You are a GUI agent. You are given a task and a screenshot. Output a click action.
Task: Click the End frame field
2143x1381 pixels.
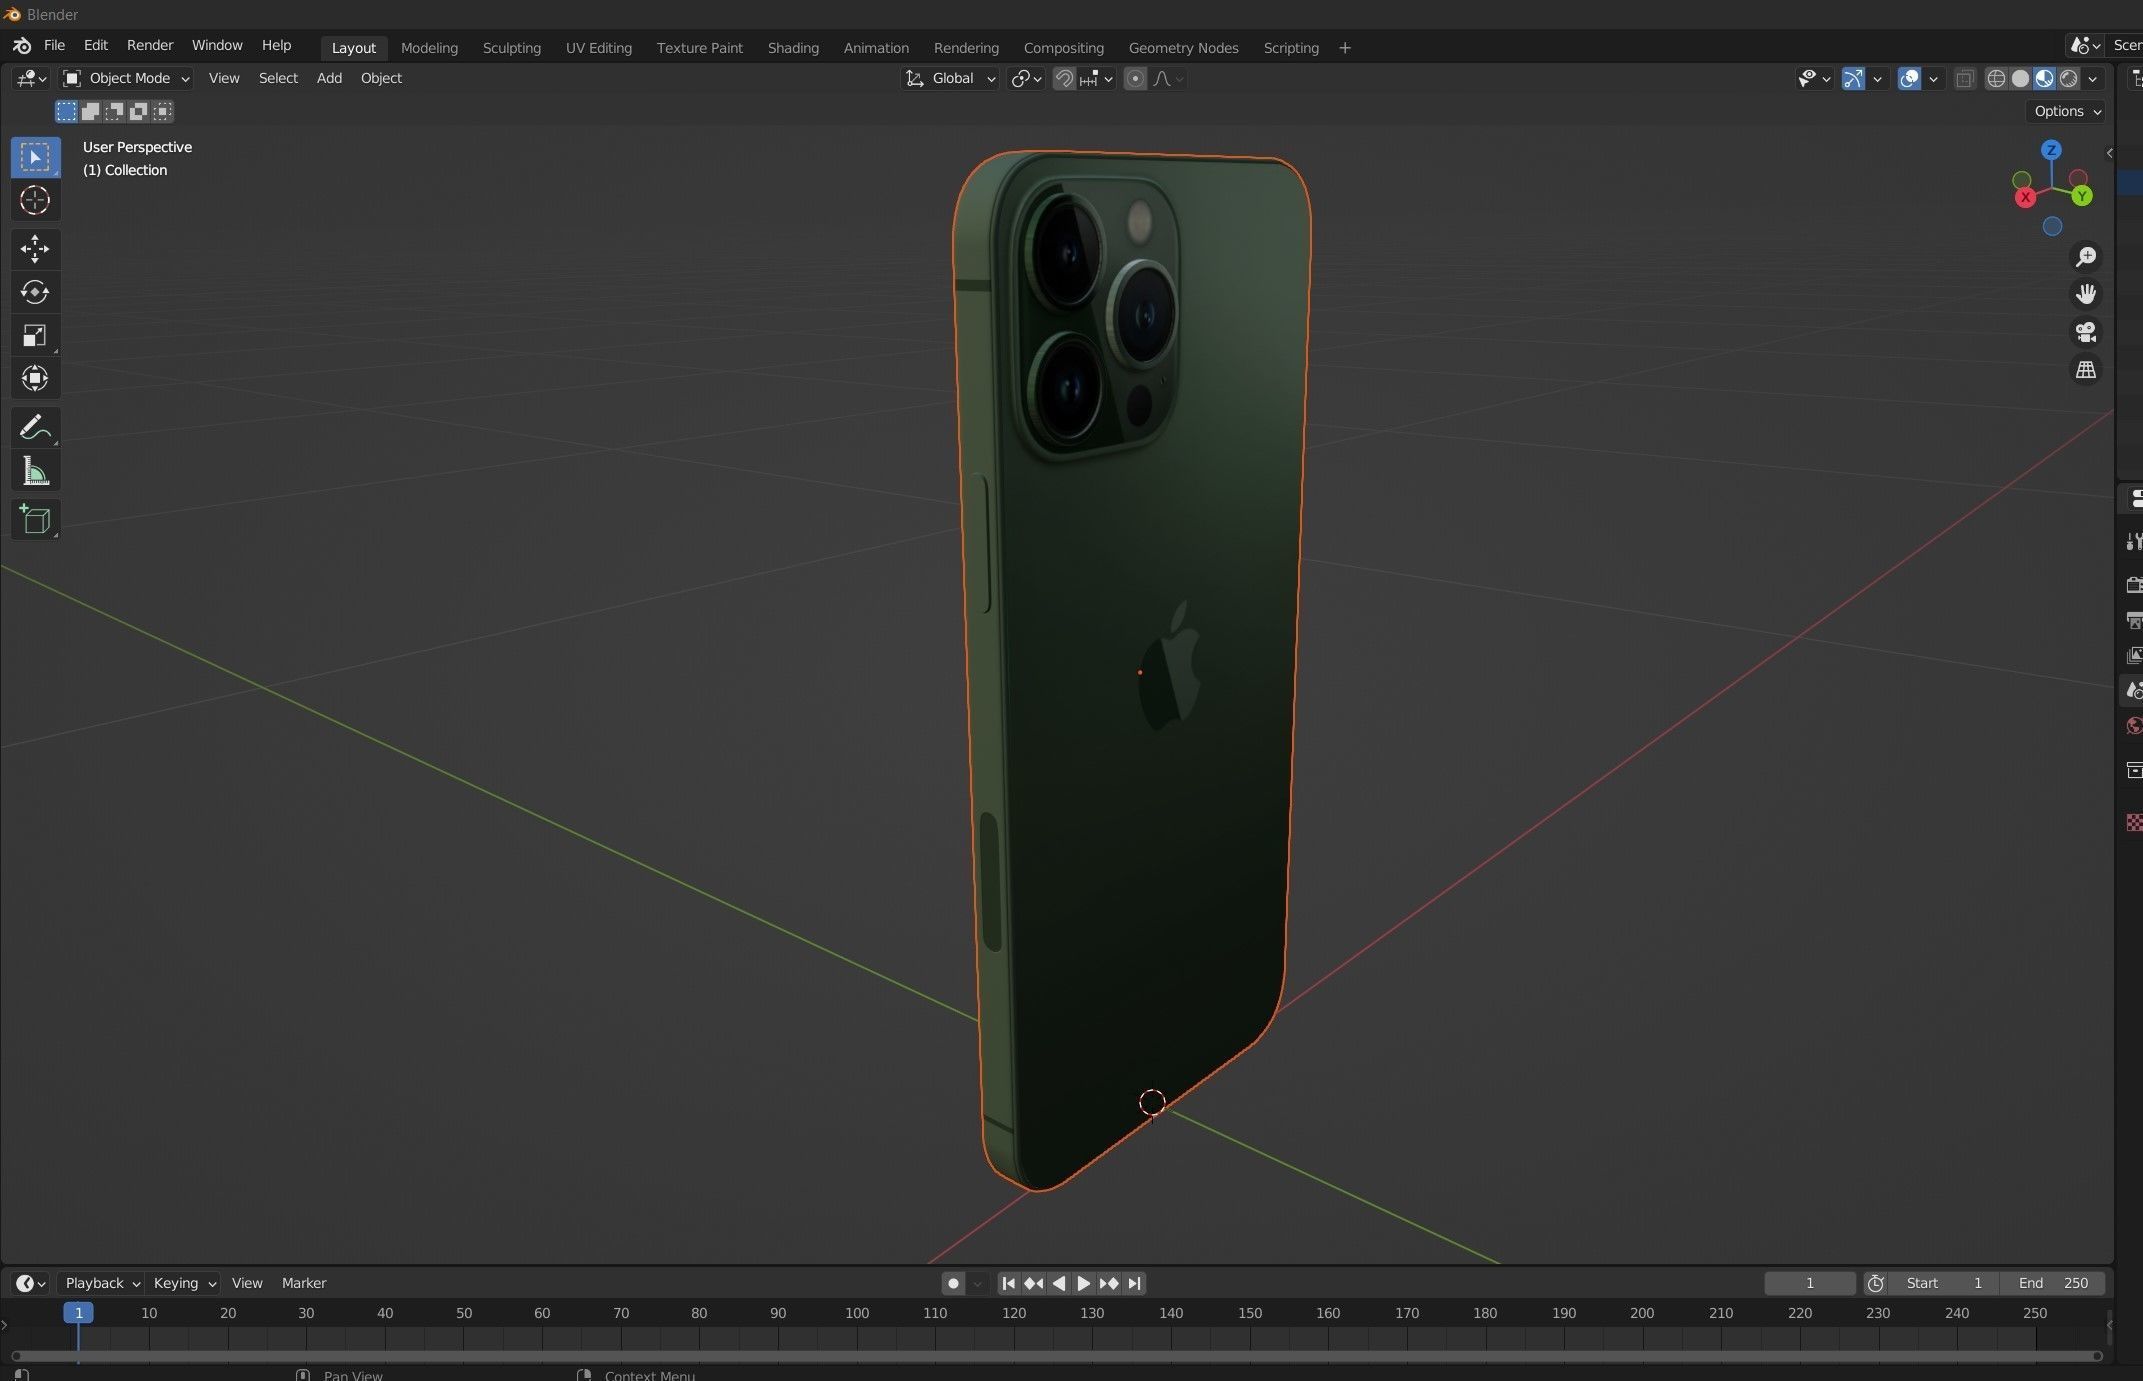click(2053, 1283)
